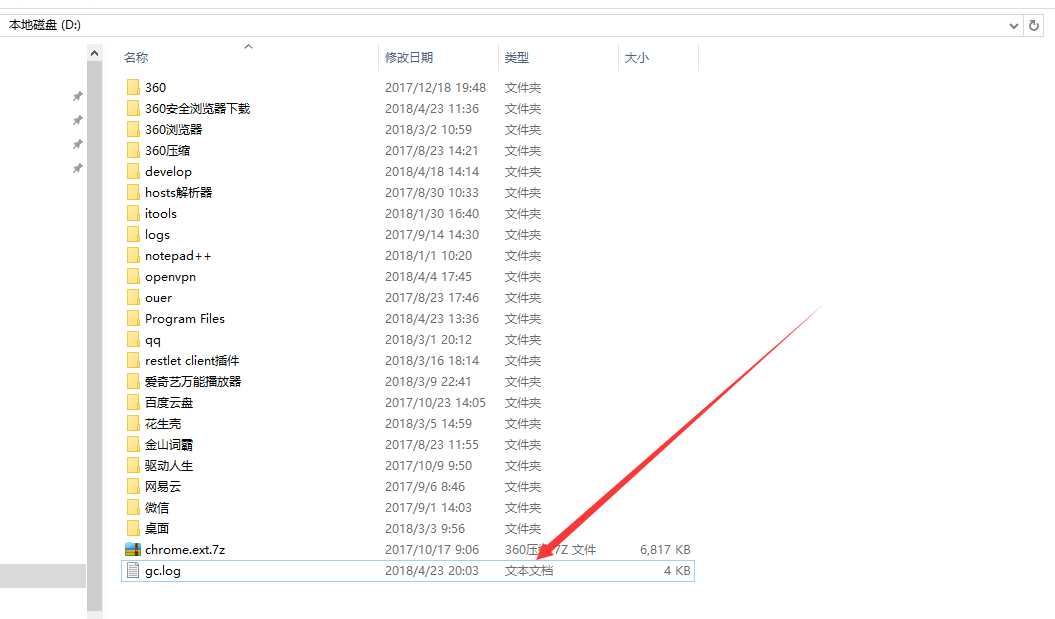The image size is (1055, 619).
Task: Expand the address bar history dropdown
Action: coord(1014,26)
